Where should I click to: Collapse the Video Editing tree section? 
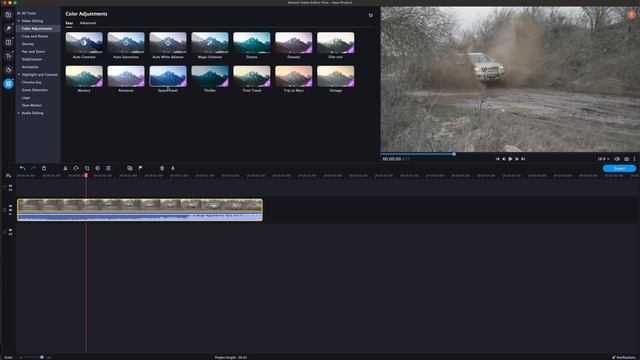(x=18, y=21)
